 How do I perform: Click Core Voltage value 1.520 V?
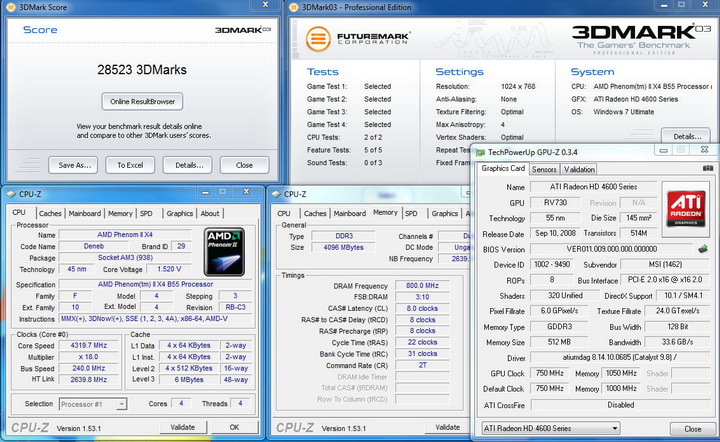click(x=169, y=269)
